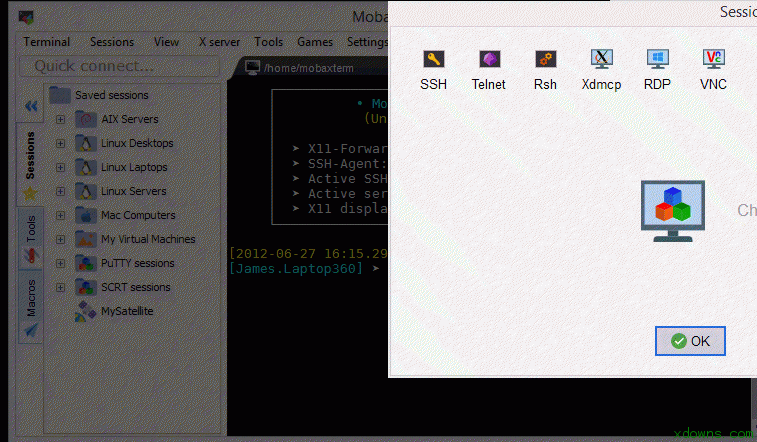This screenshot has height=442, width=757.
Task: Click My Virtual Machines folder icon
Action: (x=86, y=239)
